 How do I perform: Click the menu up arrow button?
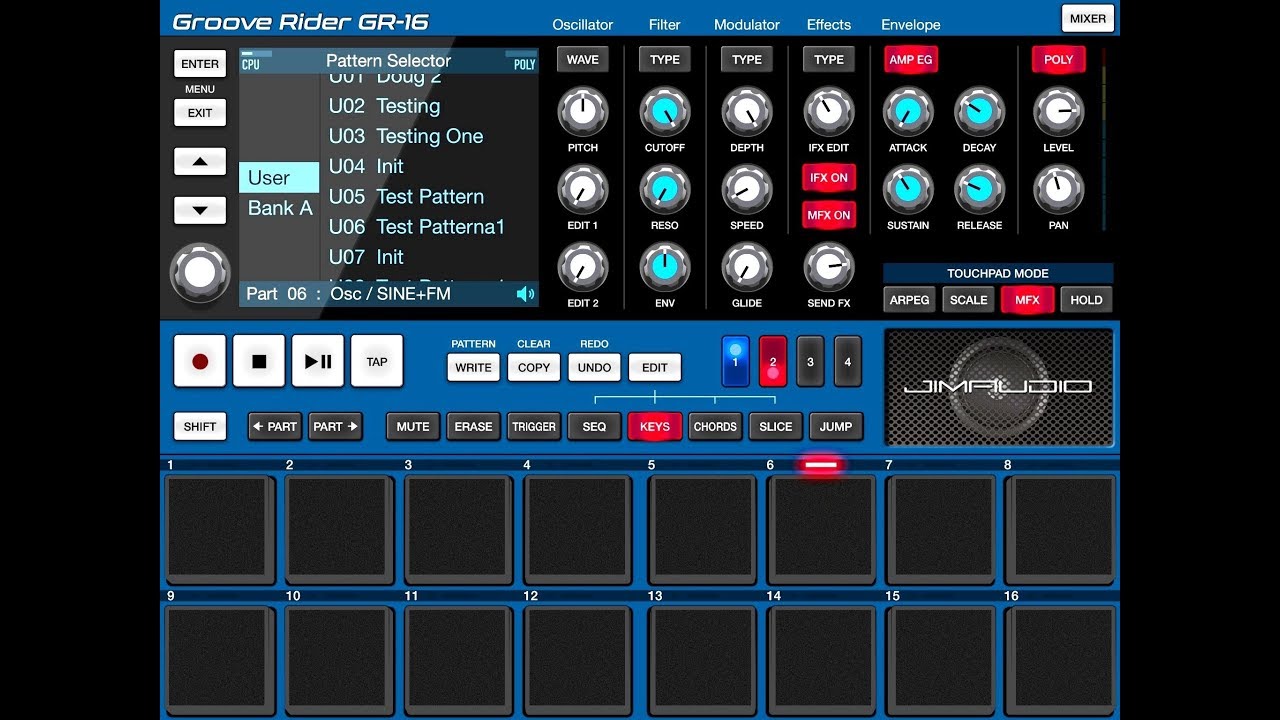point(200,161)
